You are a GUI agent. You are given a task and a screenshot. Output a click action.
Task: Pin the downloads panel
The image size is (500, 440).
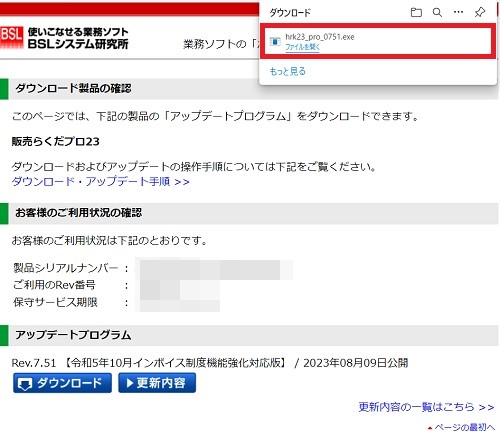480,13
